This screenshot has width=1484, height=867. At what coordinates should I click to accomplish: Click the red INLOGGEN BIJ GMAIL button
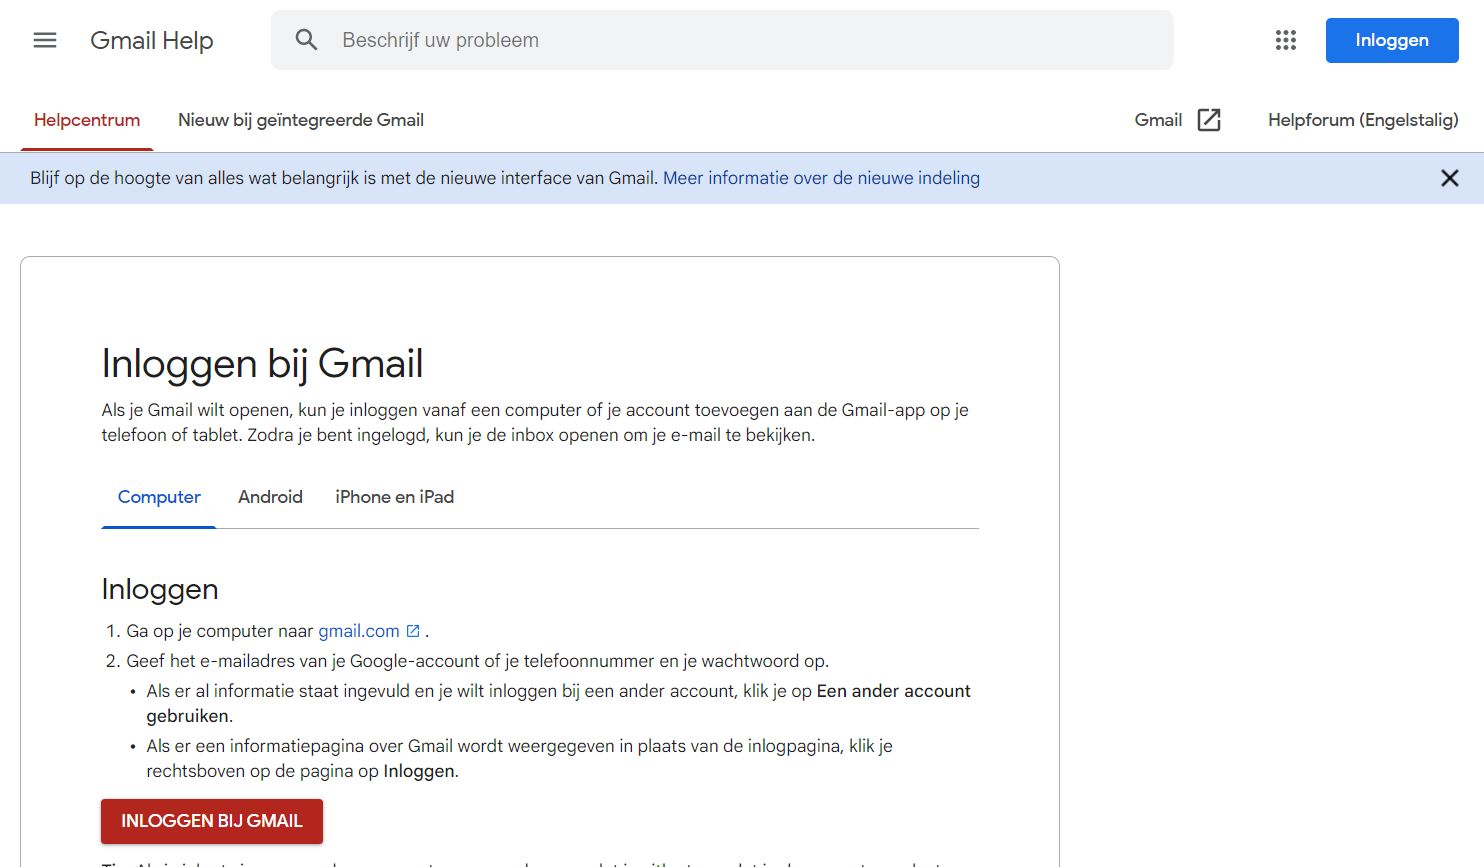click(211, 821)
